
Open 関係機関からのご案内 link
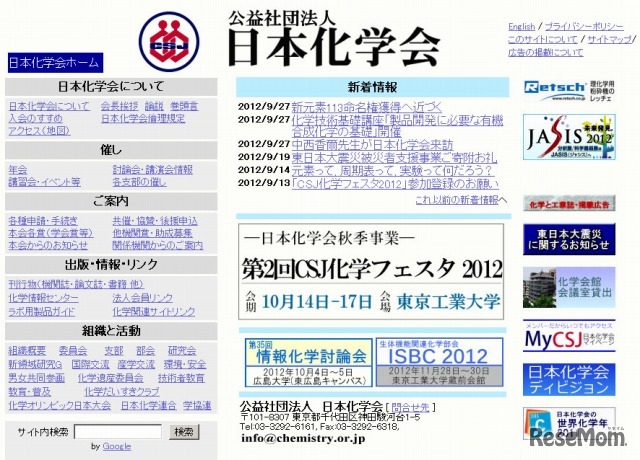[x=158, y=245]
